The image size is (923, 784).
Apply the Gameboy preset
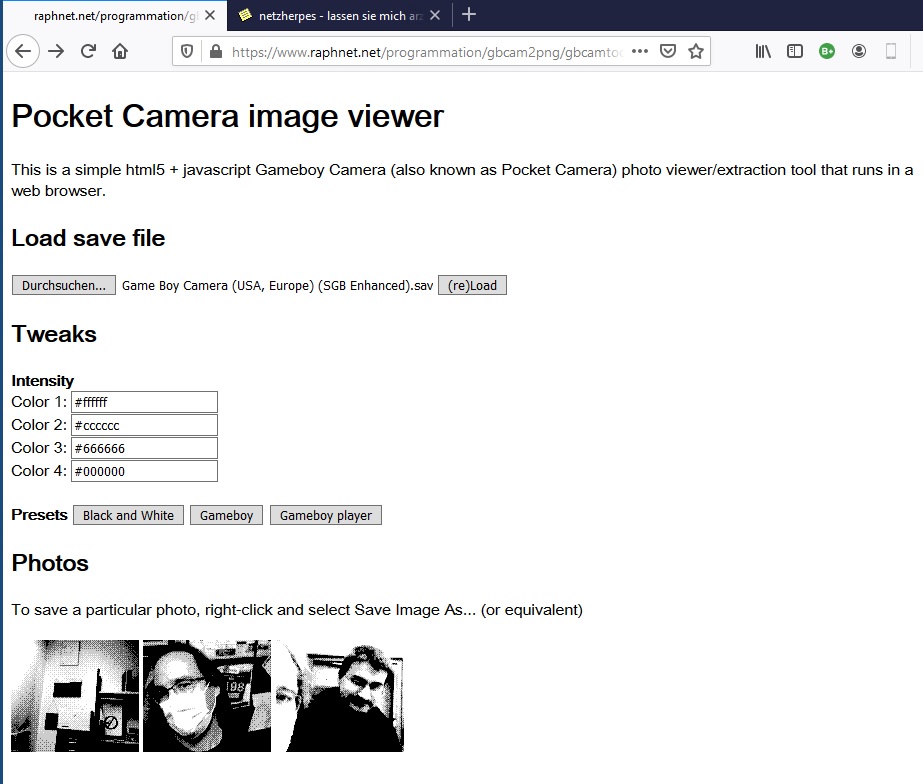click(x=226, y=515)
